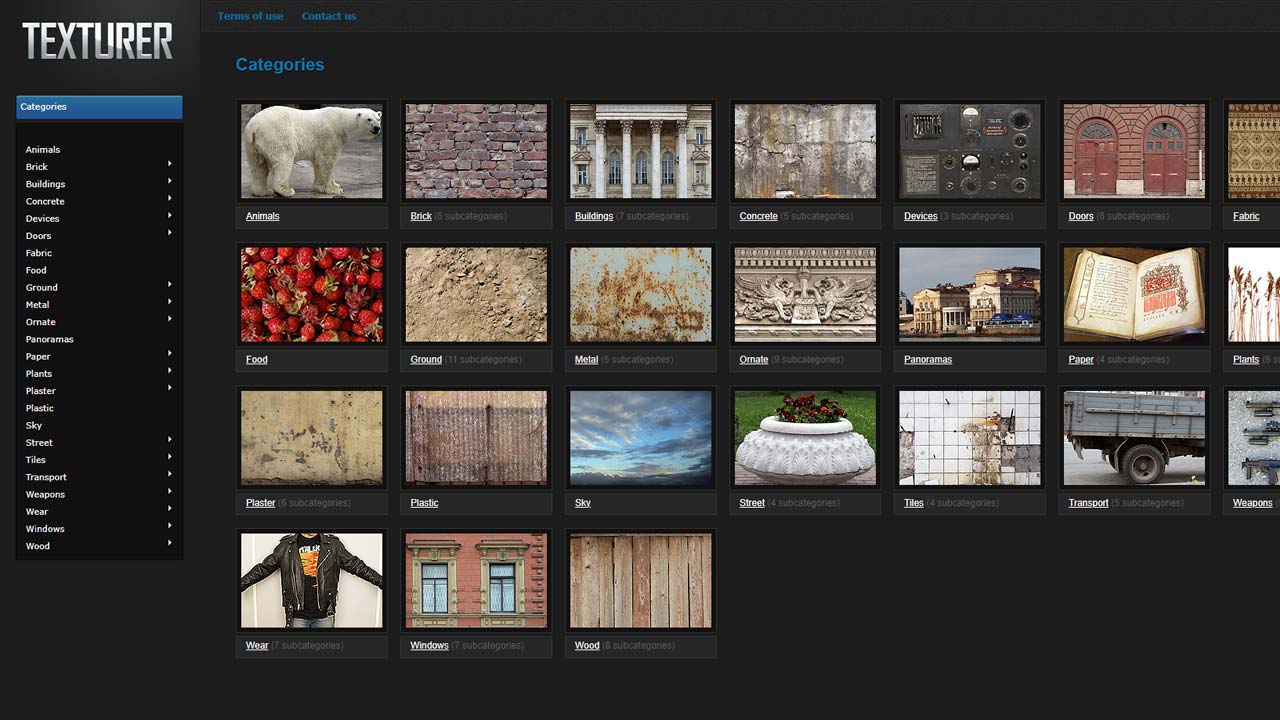Expand the Buildings sidebar submenu arrow
The image size is (1280, 720).
coord(170,181)
